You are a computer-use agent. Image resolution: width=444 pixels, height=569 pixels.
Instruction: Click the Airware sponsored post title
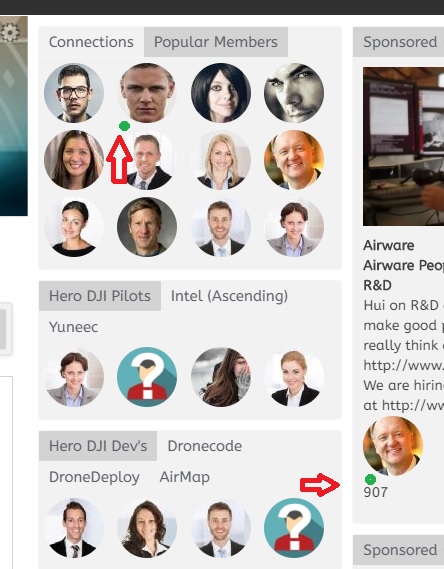388,246
